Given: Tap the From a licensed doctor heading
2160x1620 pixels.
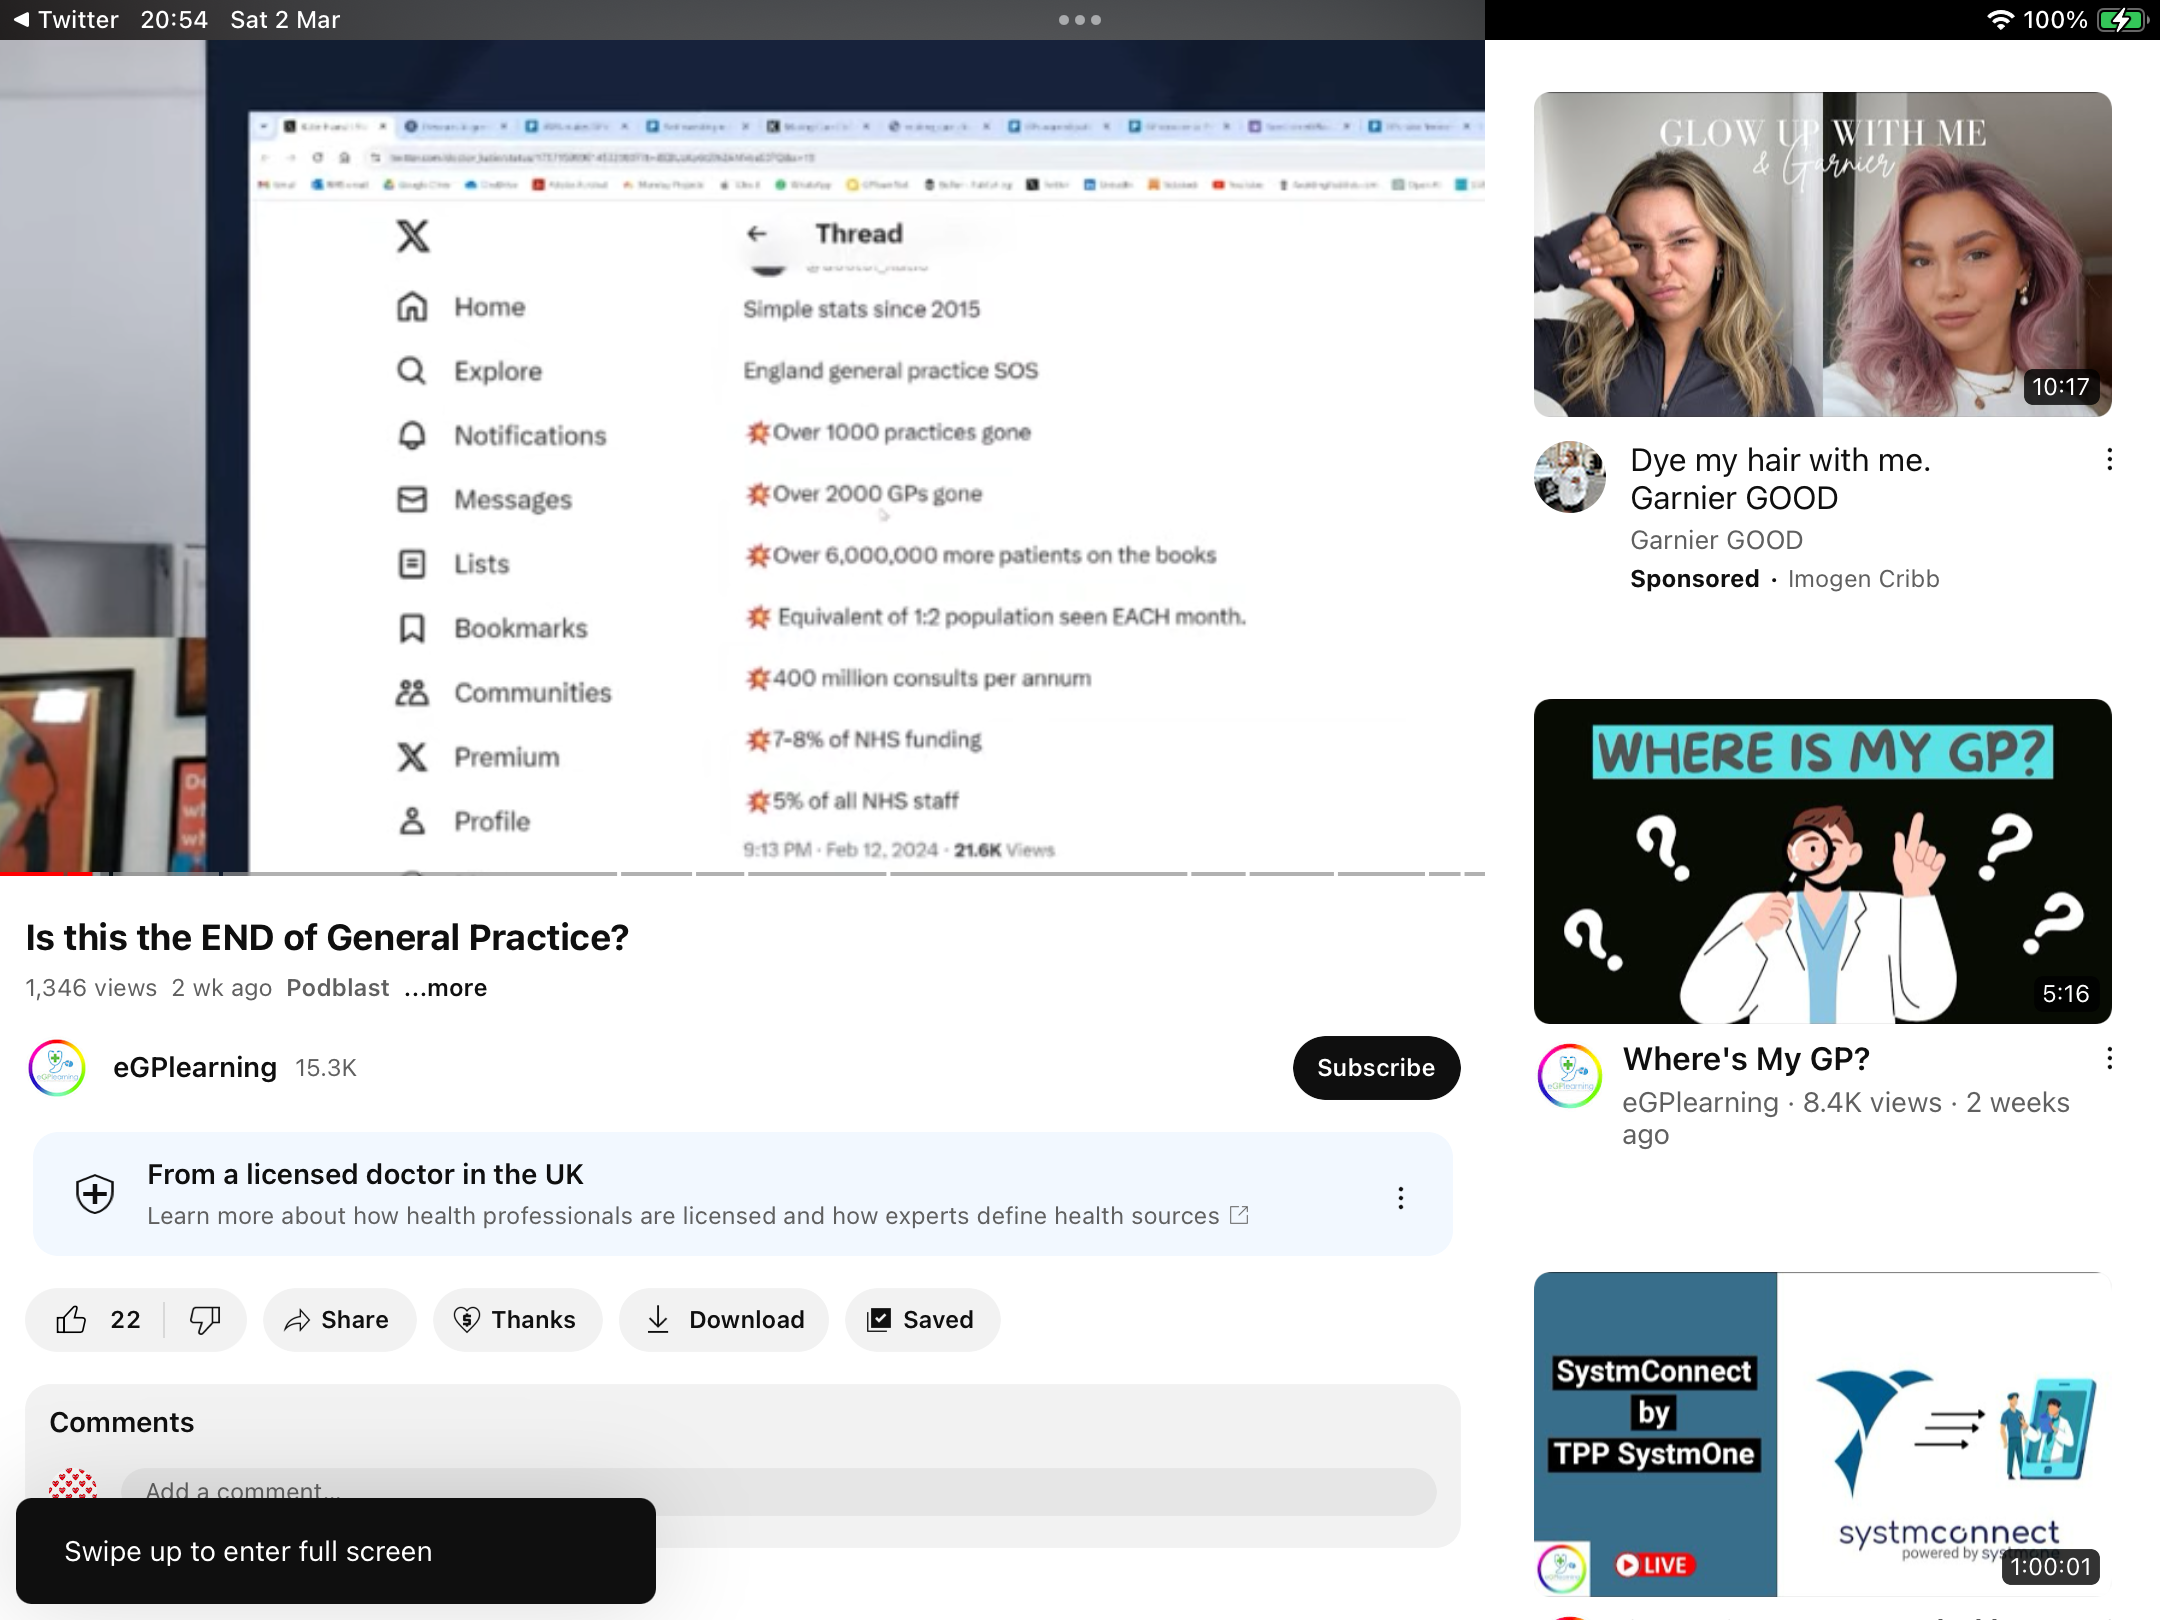Looking at the screenshot, I should coord(365,1174).
